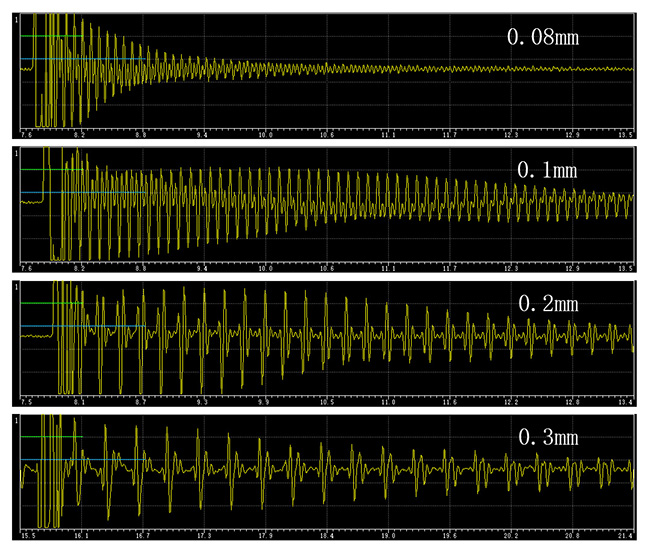Click the 7.5 tick on the 0.2mm axis
The height and width of the screenshot is (553, 650).
click(x=26, y=401)
